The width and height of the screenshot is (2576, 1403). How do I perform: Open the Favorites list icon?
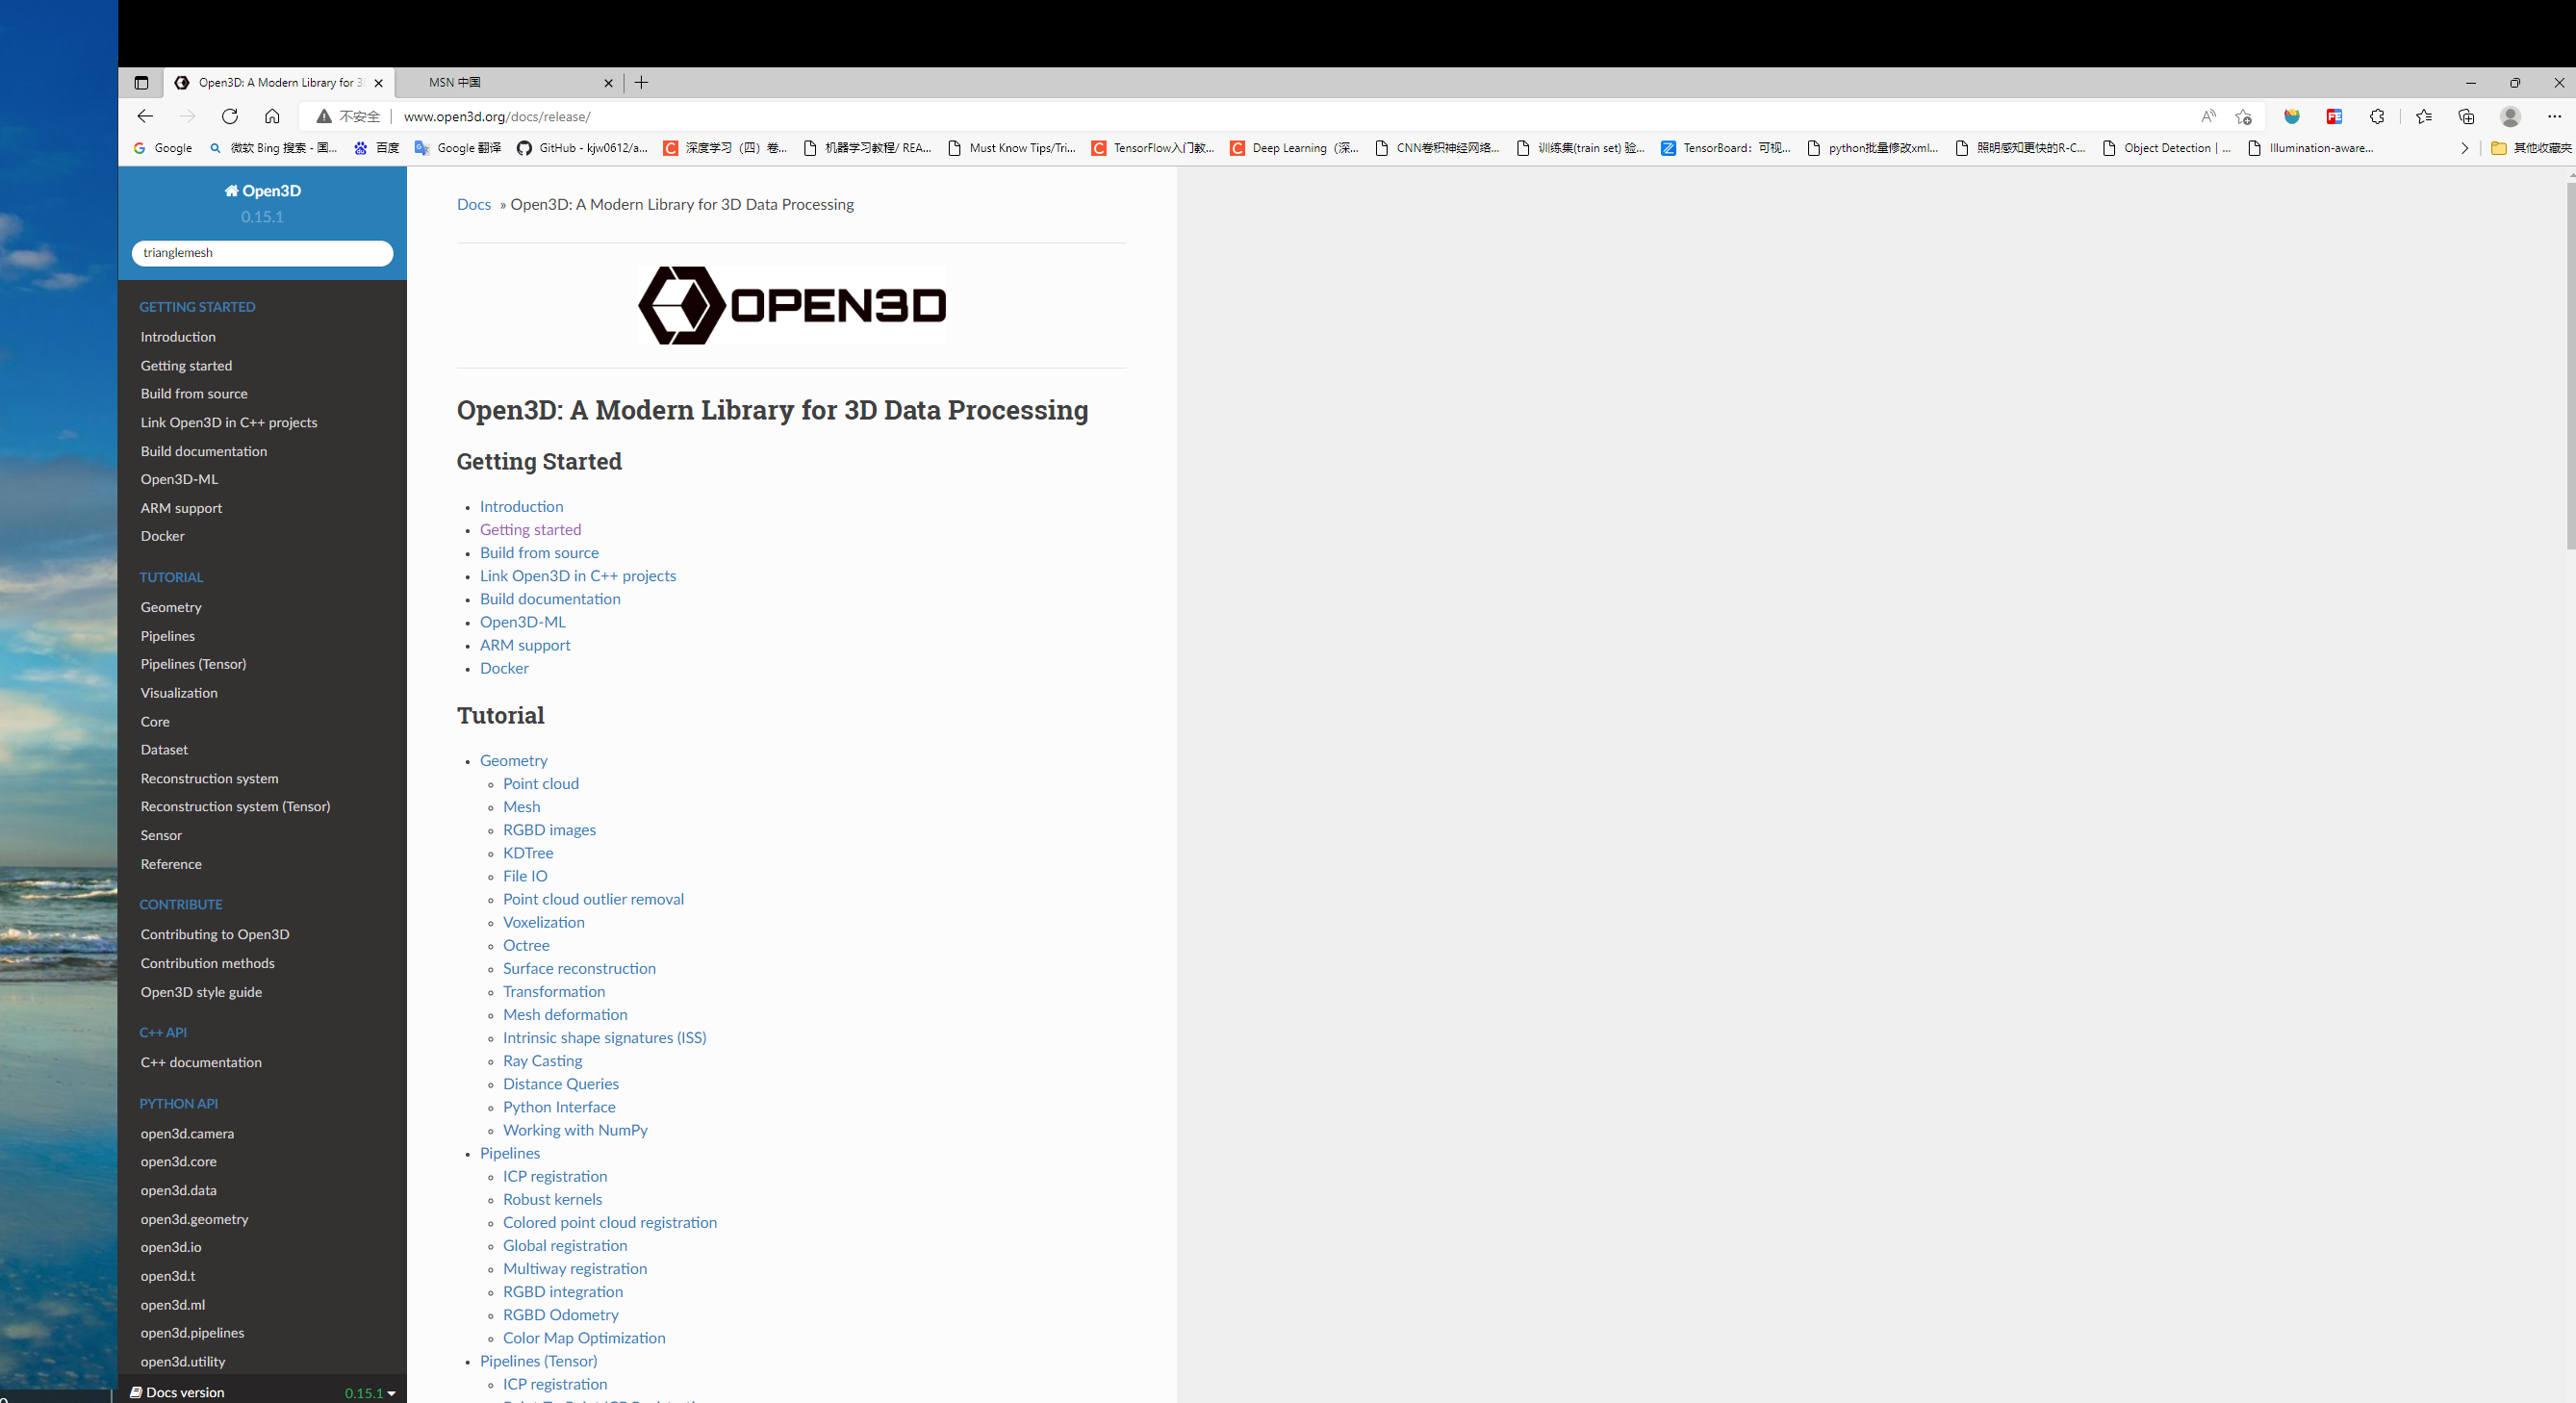[2423, 117]
